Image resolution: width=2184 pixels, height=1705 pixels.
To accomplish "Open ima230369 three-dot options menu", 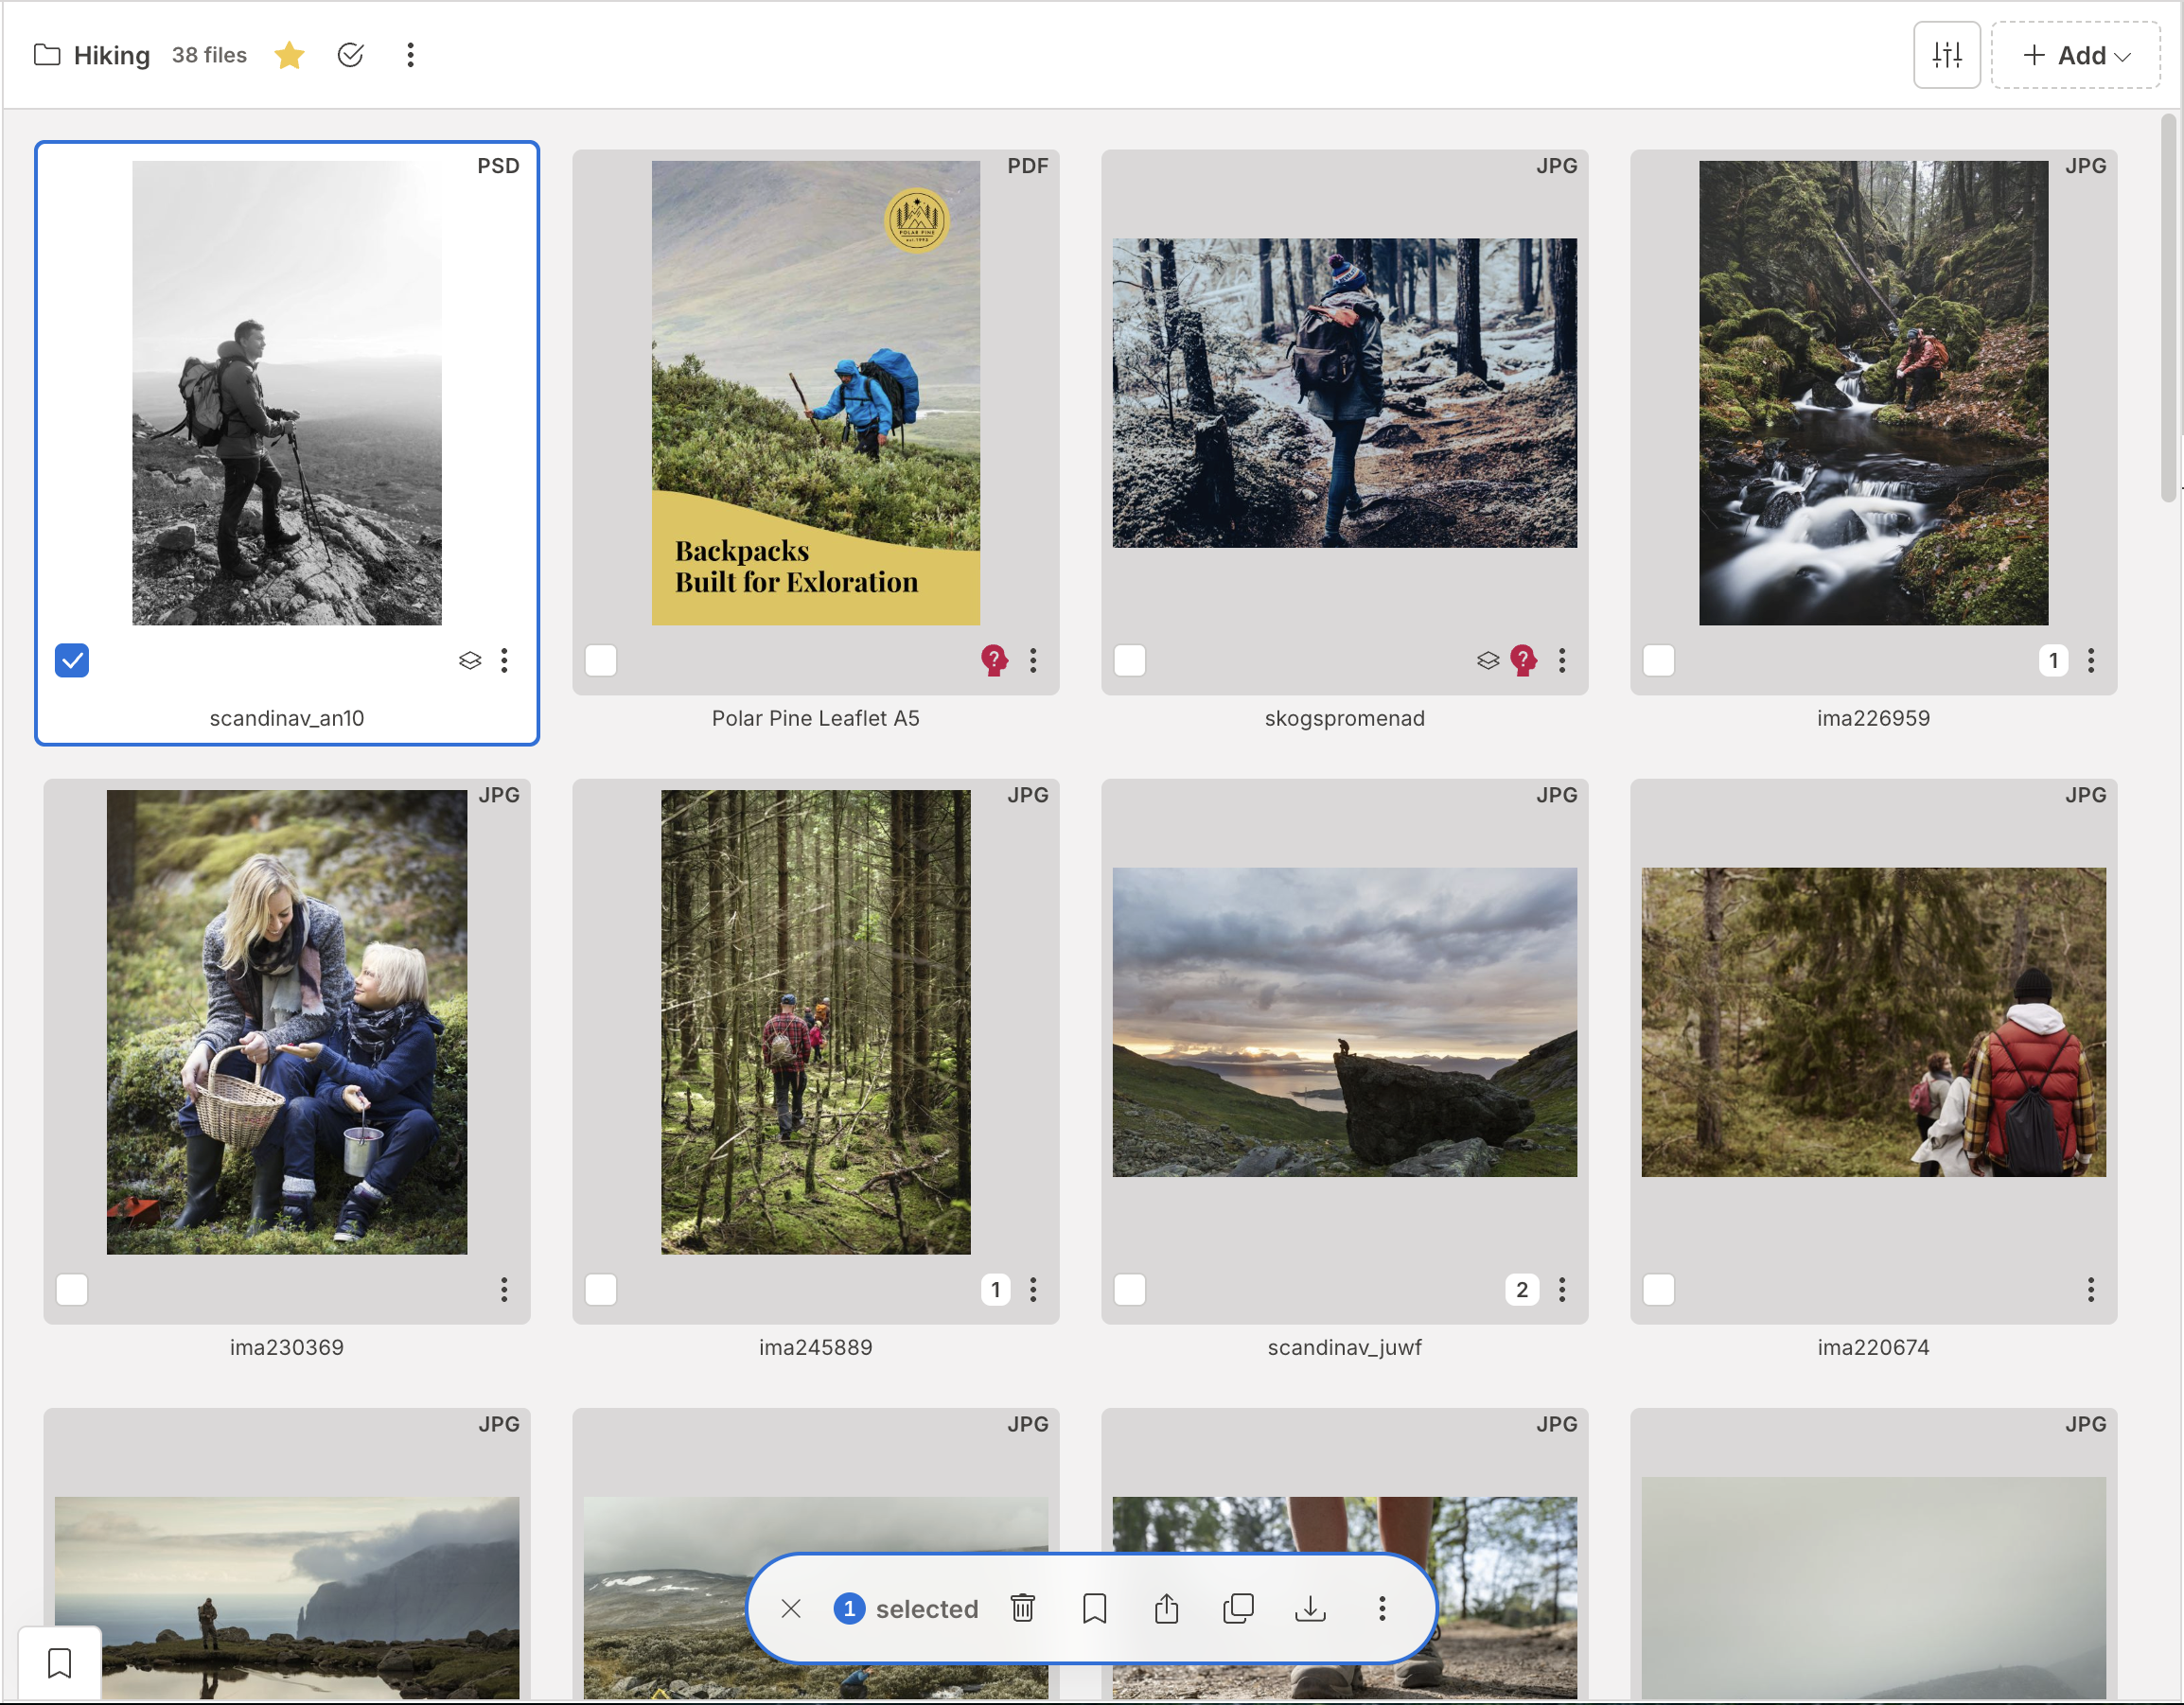I will pos(504,1289).
